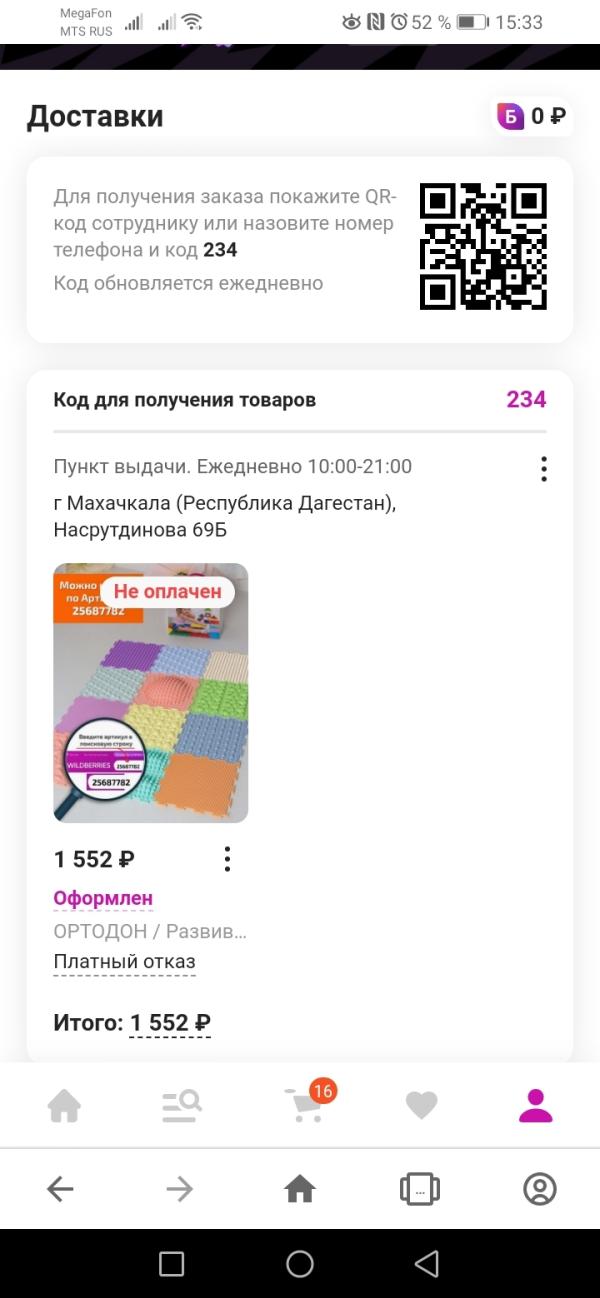Viewport: 600px width, 1298px height.
Task: Open browser tabs switcher icon
Action: coord(420,1188)
